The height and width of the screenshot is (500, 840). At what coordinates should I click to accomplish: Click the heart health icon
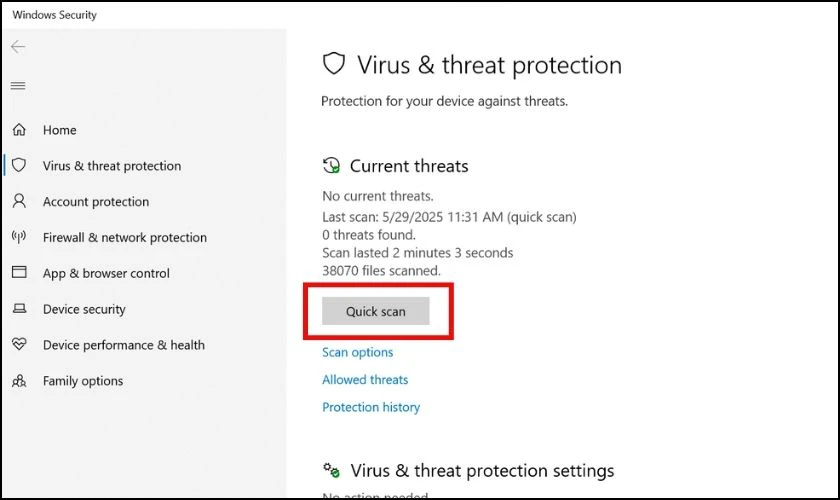pos(19,344)
